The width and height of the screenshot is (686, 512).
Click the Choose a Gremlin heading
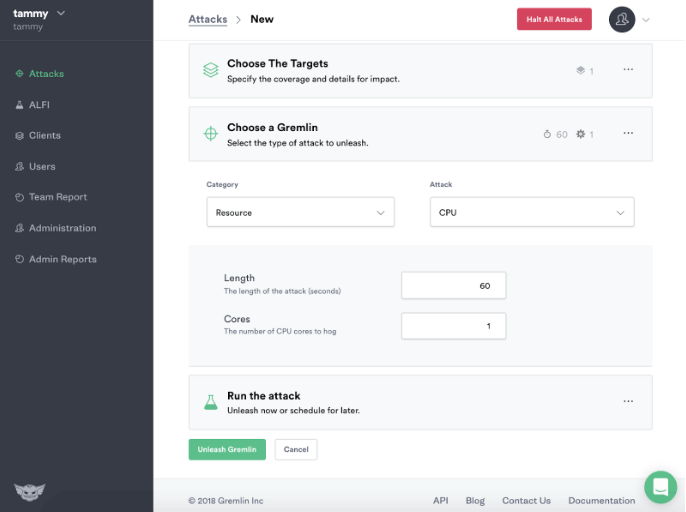point(272,127)
